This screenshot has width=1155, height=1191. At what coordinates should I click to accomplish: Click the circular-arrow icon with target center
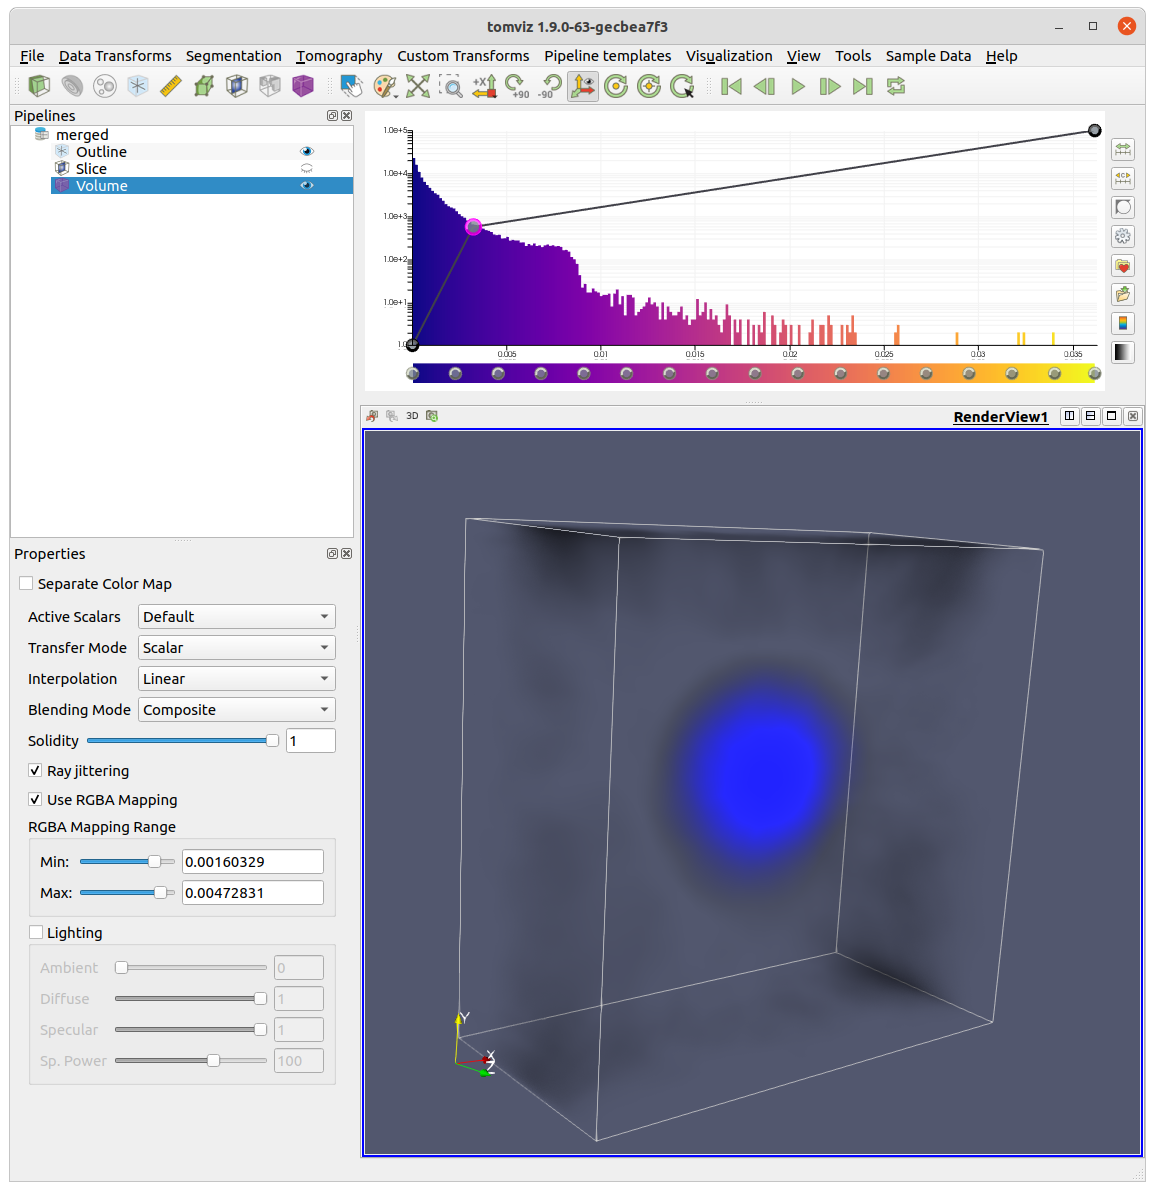[x=649, y=86]
